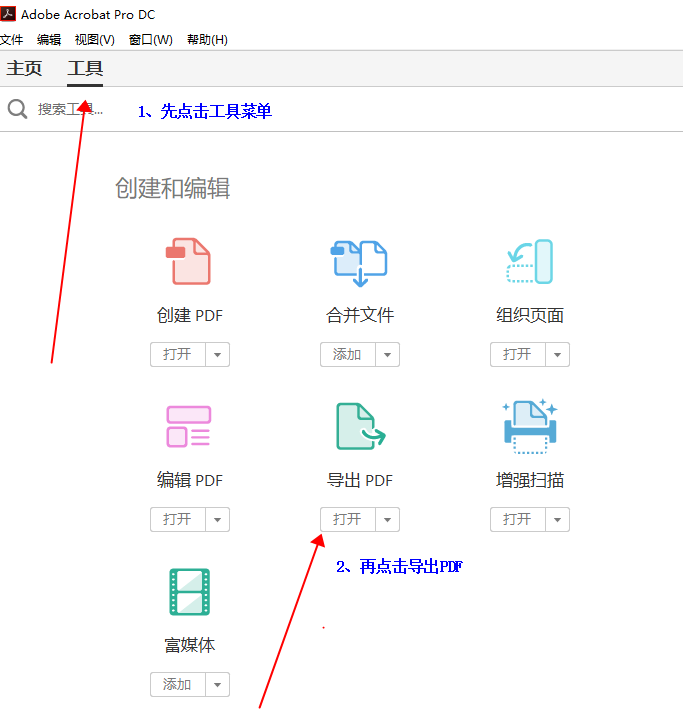This screenshot has width=683, height=722.
Task: Click 打开 button under 增强扫描
Action: [x=518, y=519]
